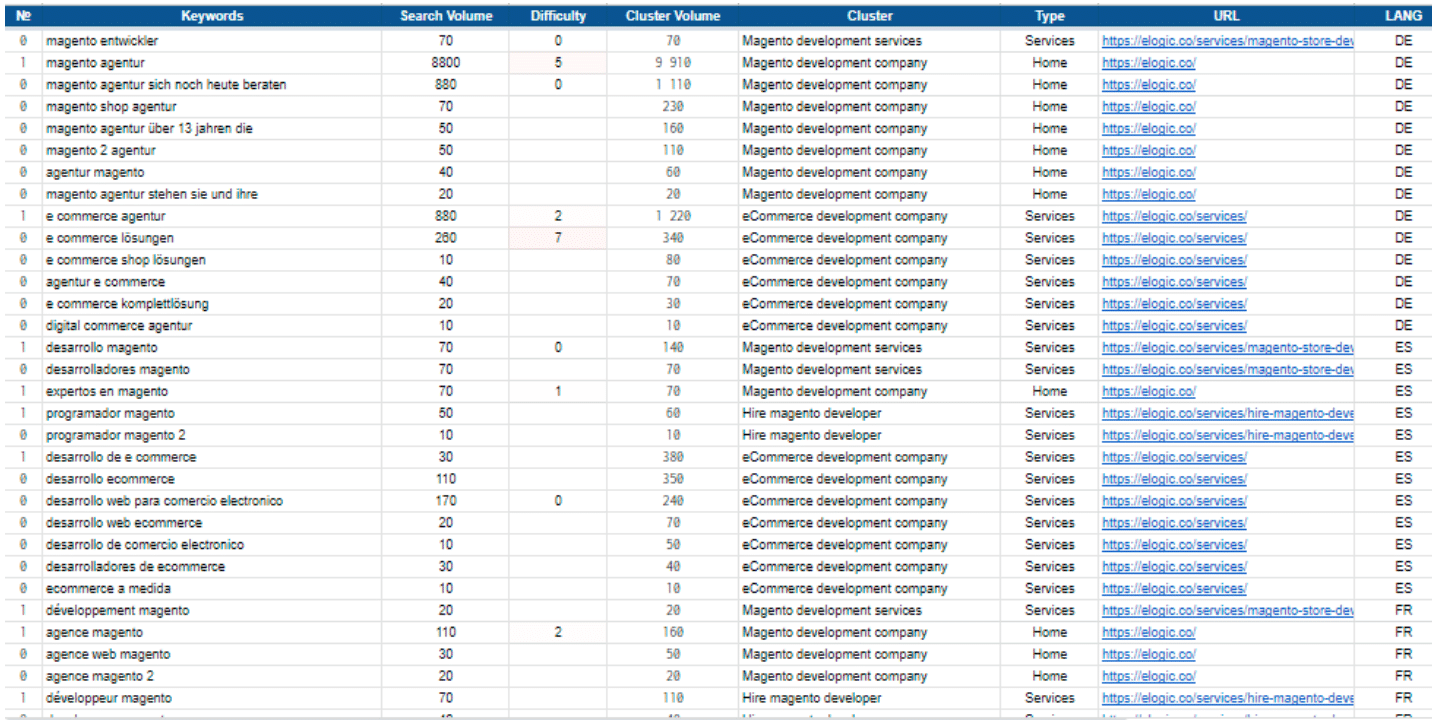Click the cluster volume value 1 220
The width and height of the screenshot is (1432, 720).
pos(673,216)
